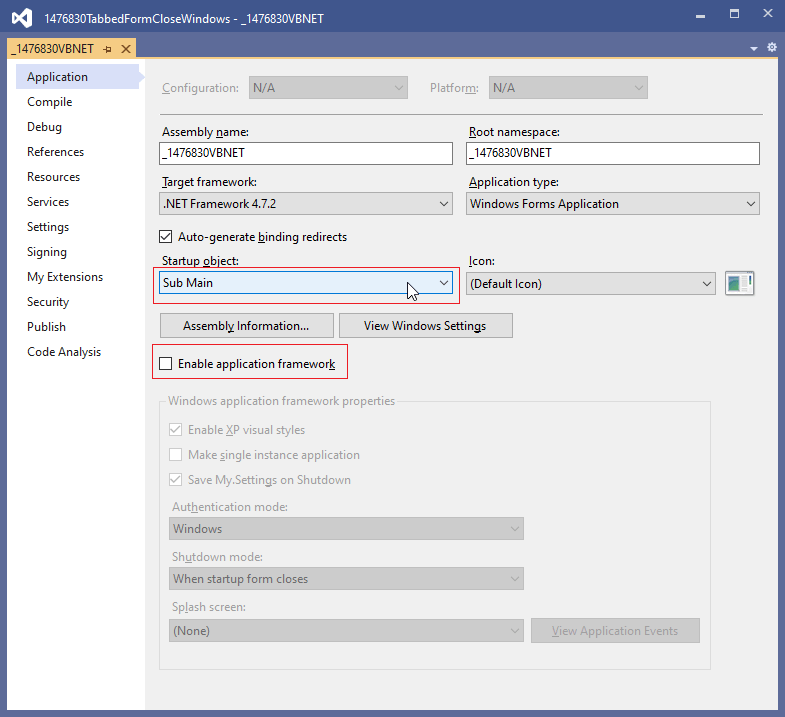The width and height of the screenshot is (785, 717).
Task: Open the References page
Action: [x=56, y=152]
